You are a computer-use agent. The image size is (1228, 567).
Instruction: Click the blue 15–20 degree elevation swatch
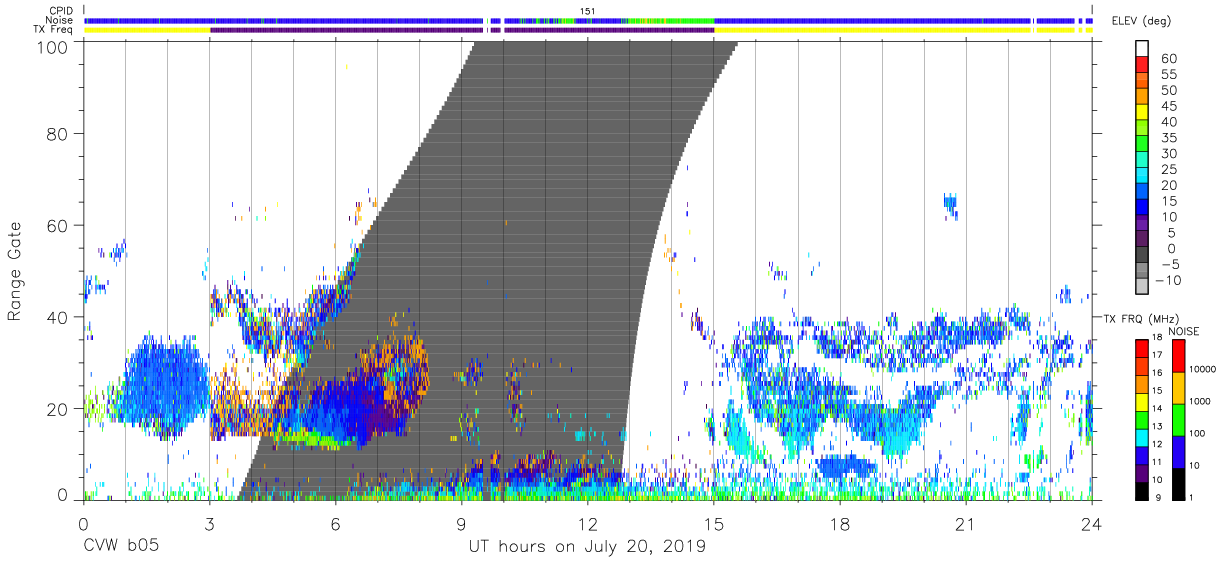point(1142,191)
